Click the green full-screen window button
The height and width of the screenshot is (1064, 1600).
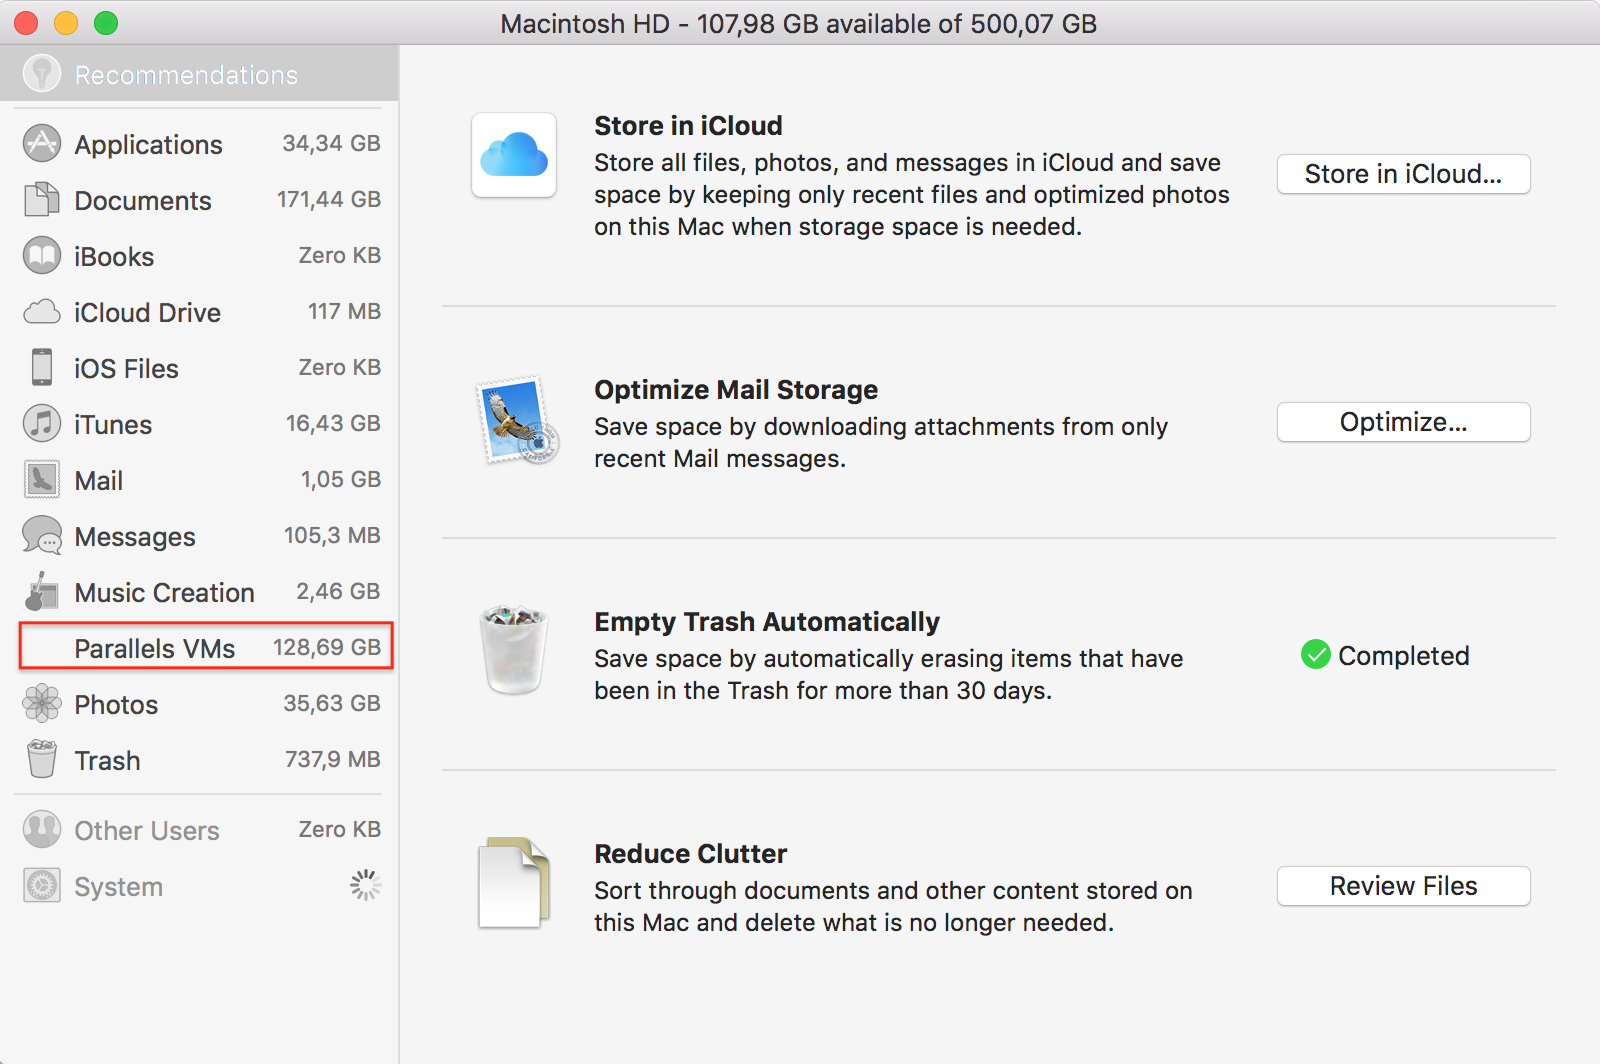tap(106, 23)
